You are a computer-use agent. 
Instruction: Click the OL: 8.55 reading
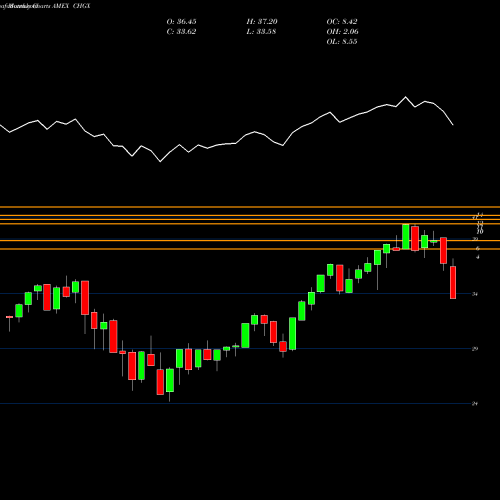point(342,42)
